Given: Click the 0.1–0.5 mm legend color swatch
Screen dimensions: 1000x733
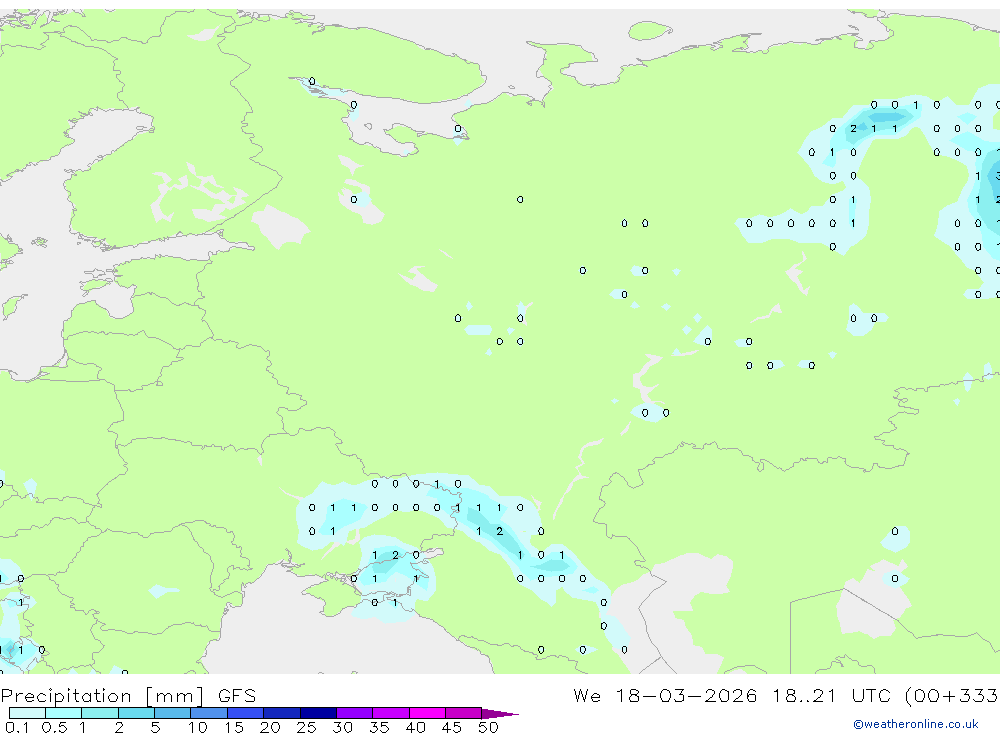Looking at the screenshot, I should click(27, 713).
